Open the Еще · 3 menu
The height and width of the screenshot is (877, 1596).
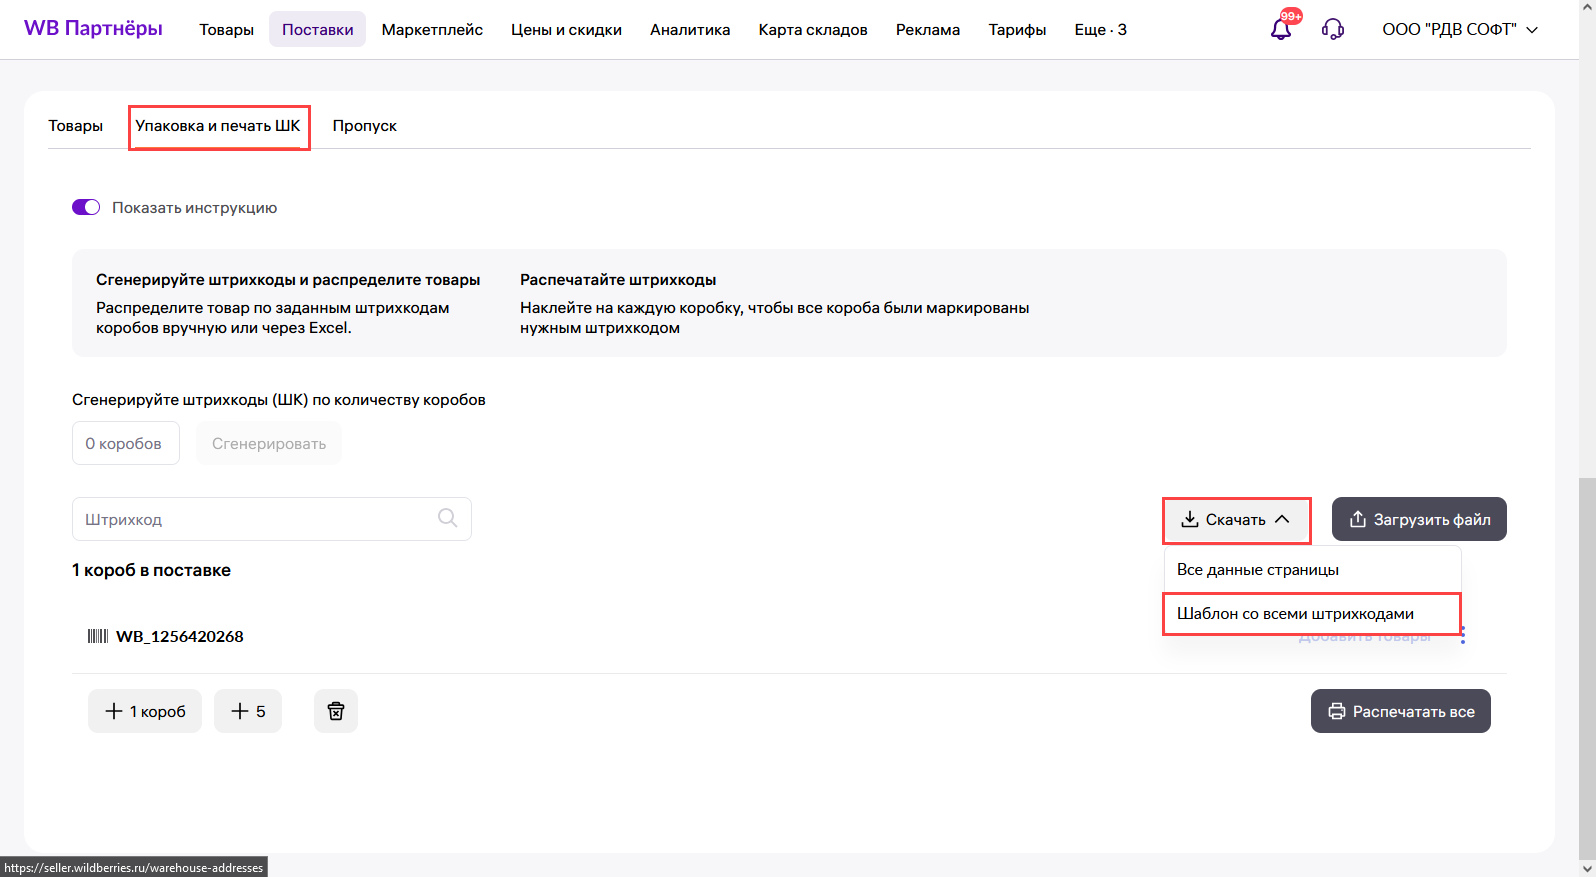[1100, 30]
